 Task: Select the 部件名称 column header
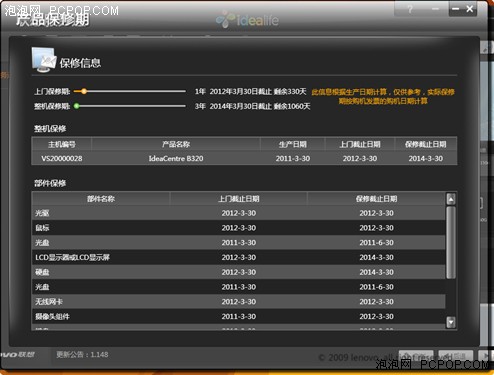[x=101, y=199]
